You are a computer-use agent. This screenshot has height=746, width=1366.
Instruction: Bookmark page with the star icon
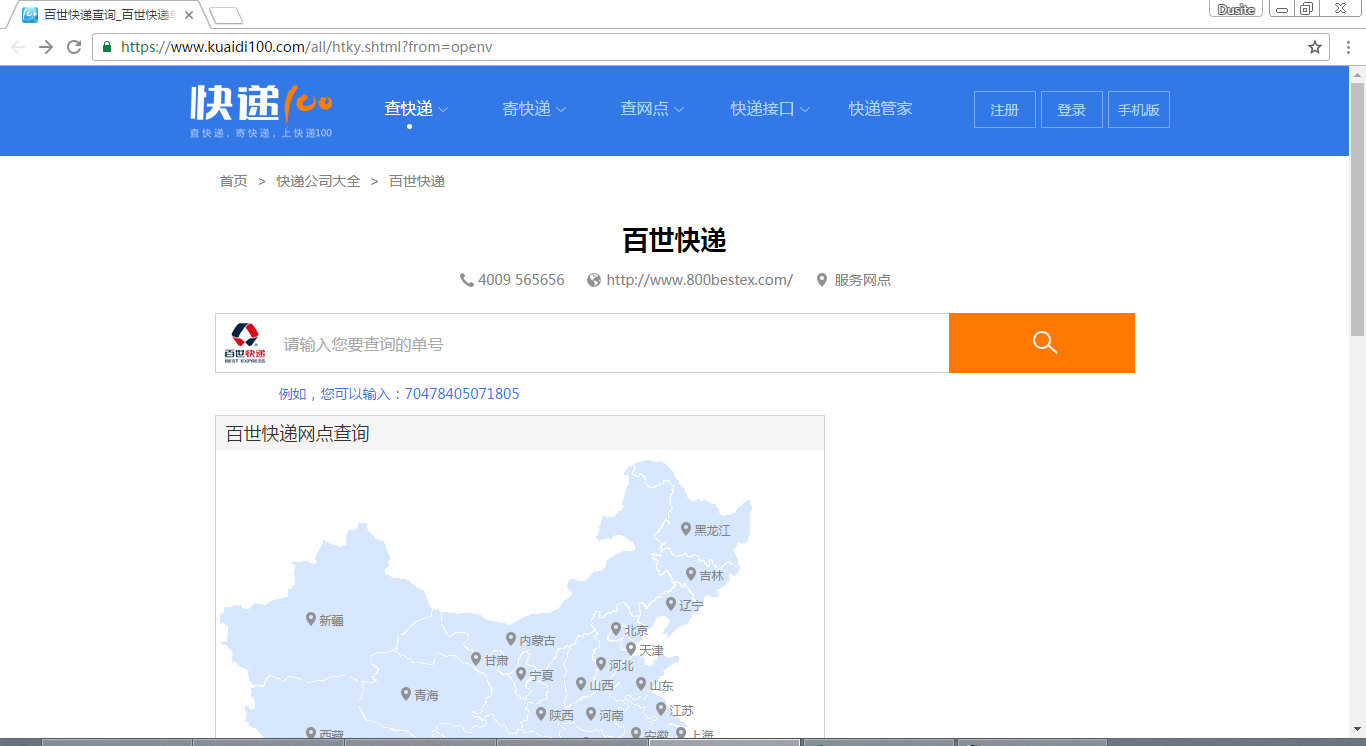tap(1315, 47)
